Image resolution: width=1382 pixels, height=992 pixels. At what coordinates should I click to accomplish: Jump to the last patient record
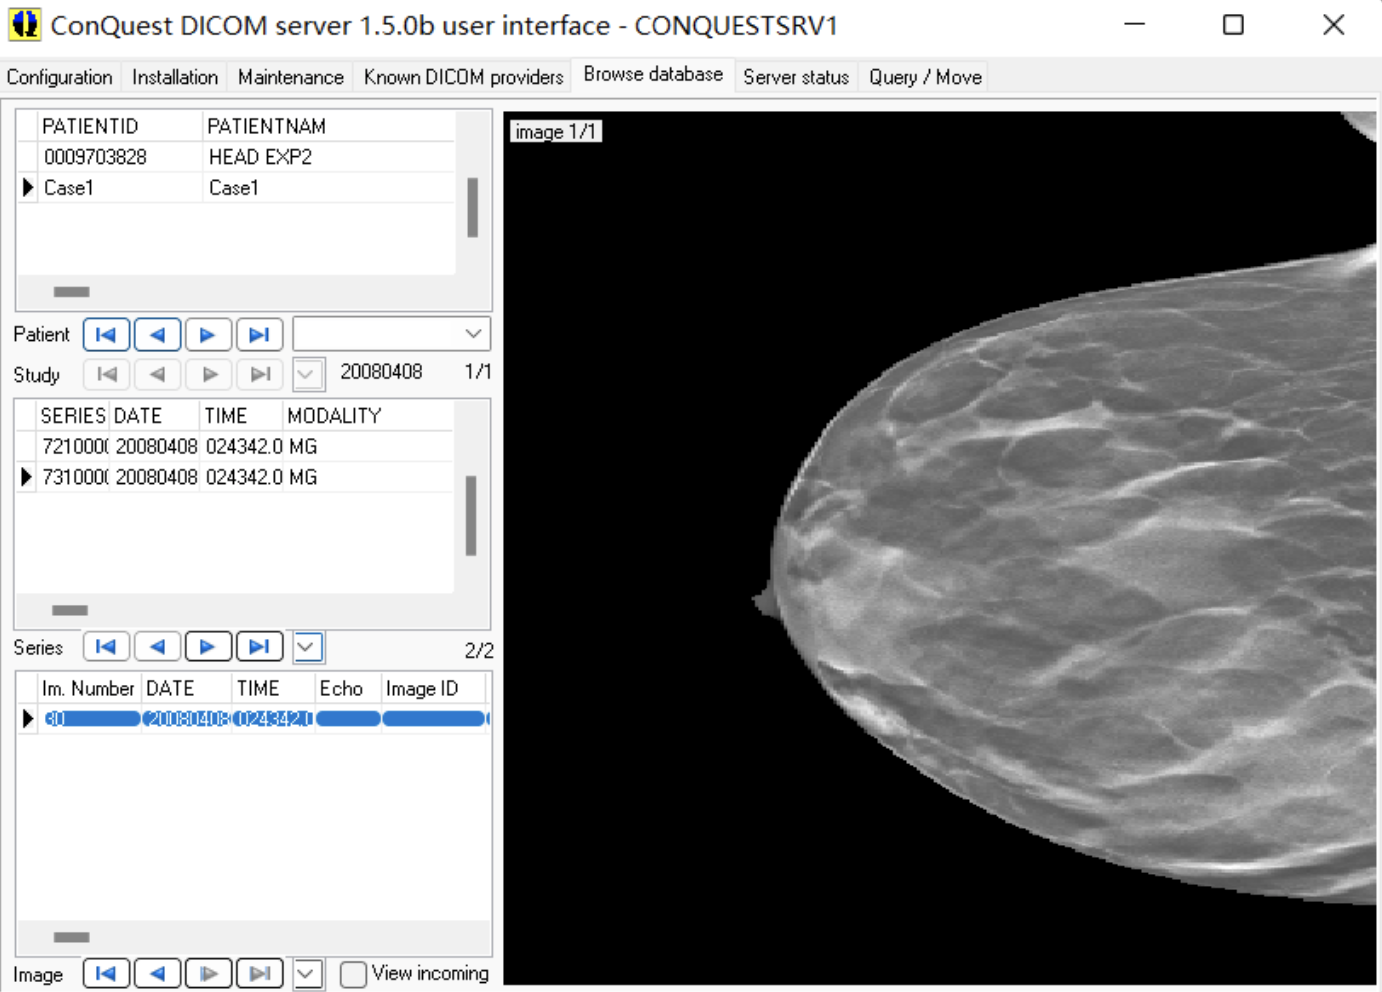point(260,334)
